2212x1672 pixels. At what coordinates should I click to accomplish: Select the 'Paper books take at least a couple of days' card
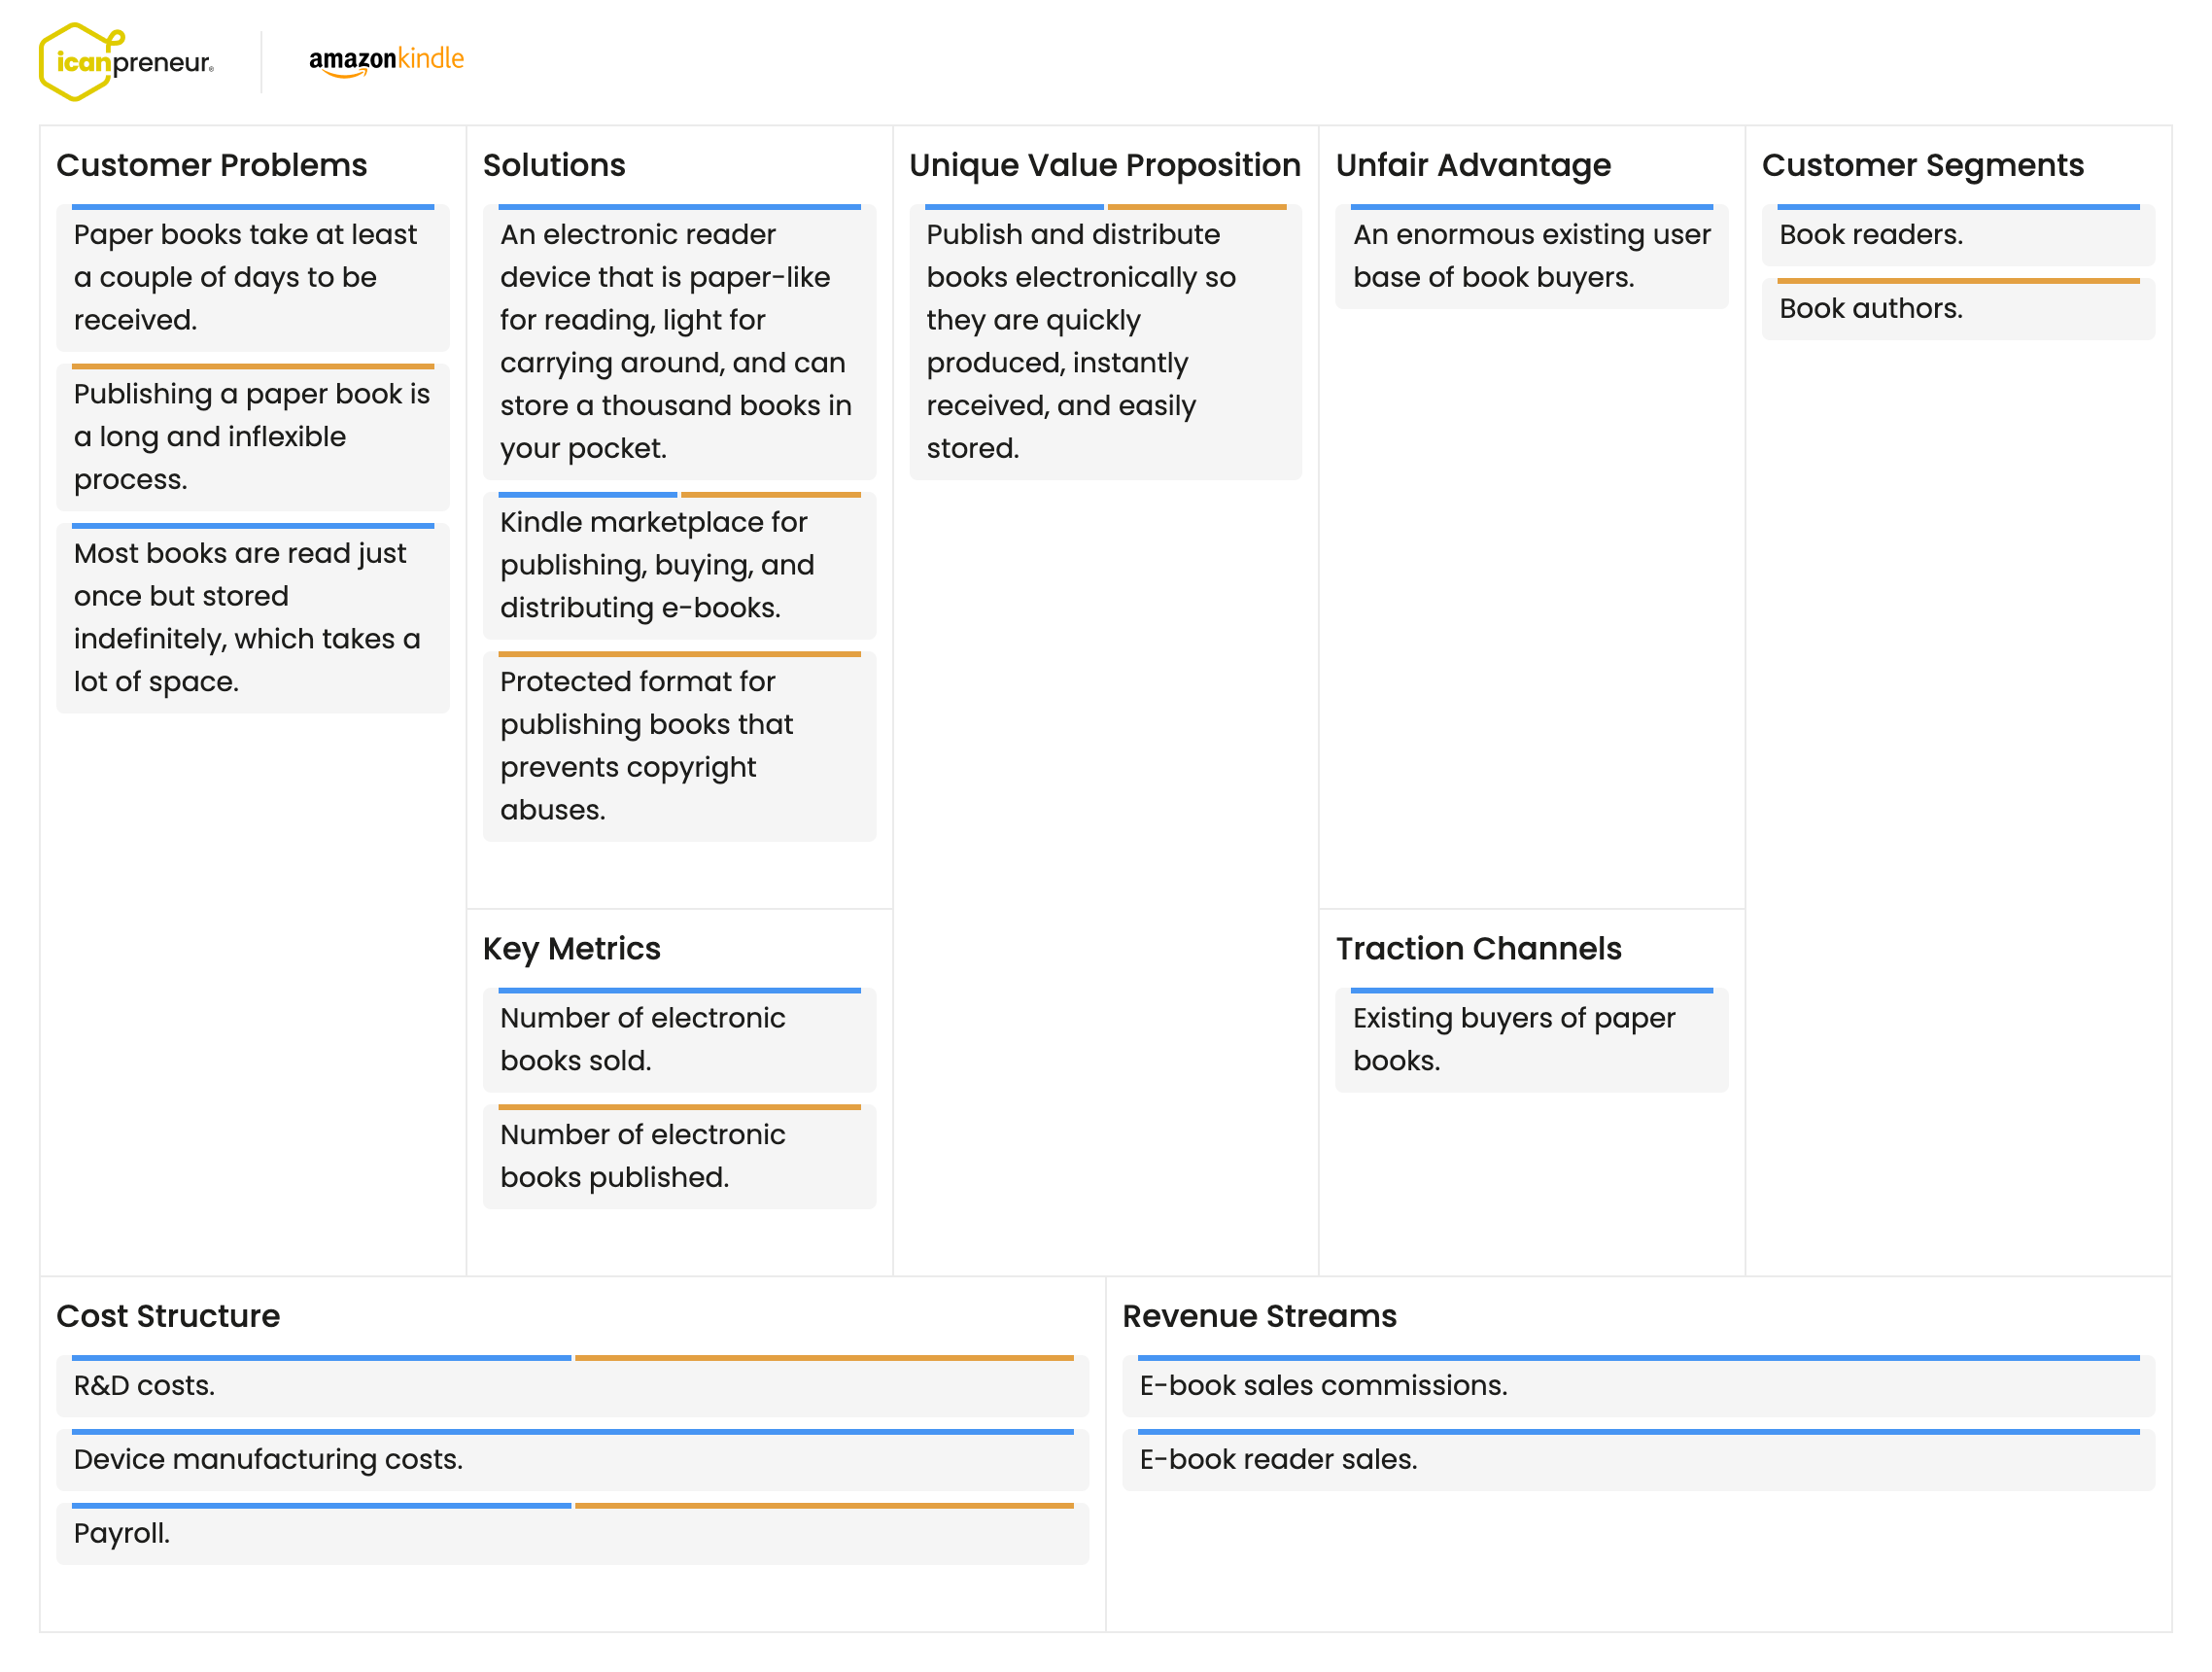252,277
